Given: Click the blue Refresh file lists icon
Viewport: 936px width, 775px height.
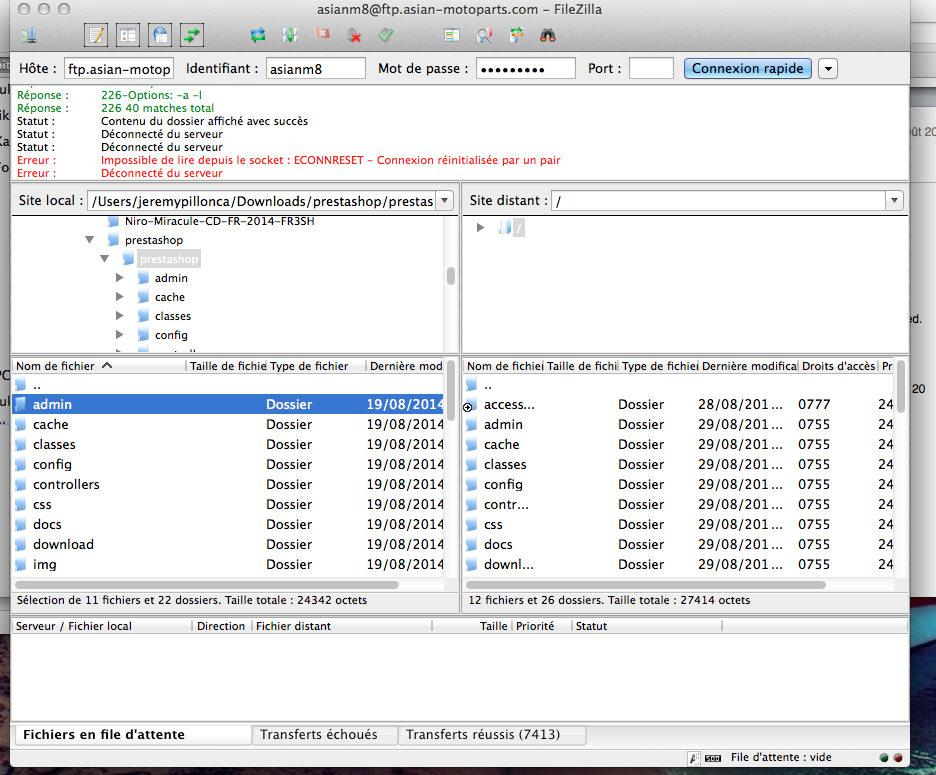Looking at the screenshot, I should (258, 36).
